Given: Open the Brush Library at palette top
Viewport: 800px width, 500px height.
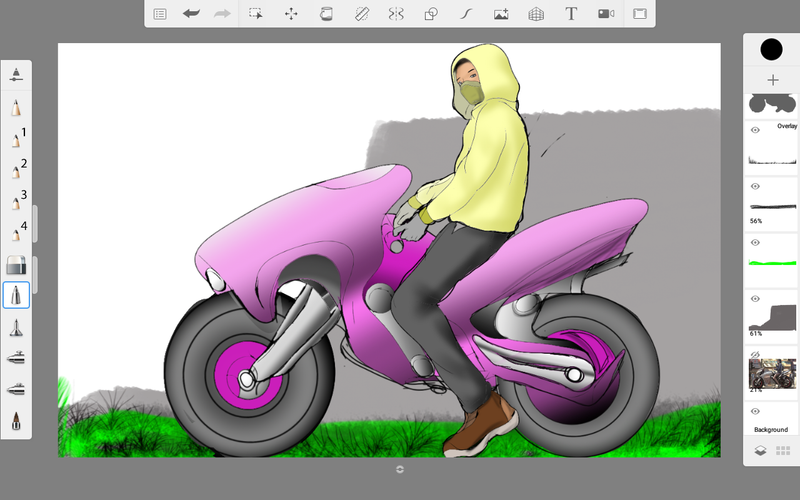Looking at the screenshot, I should [16, 74].
